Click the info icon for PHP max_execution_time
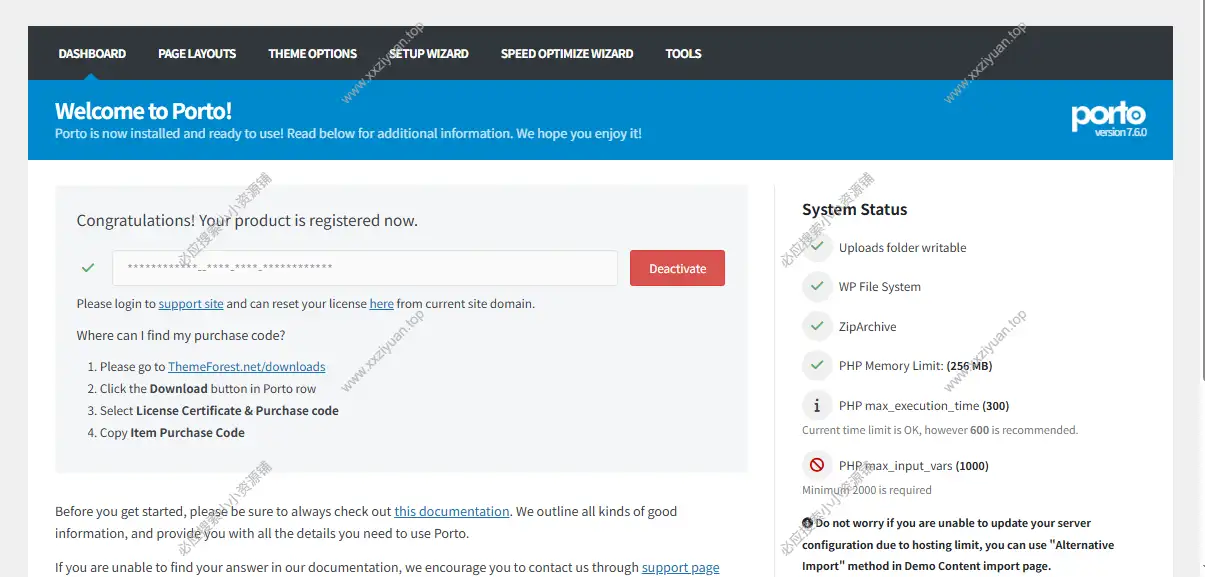 pos(817,406)
